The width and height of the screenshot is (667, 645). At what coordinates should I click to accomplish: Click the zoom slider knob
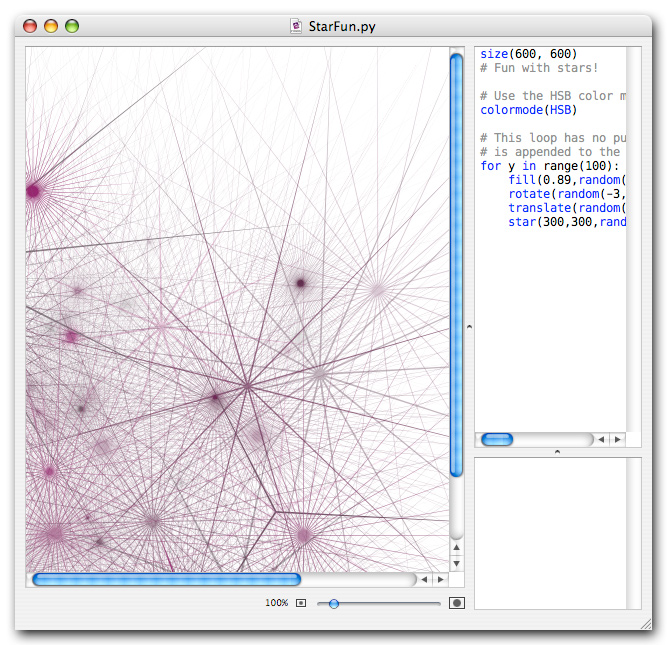pos(334,603)
